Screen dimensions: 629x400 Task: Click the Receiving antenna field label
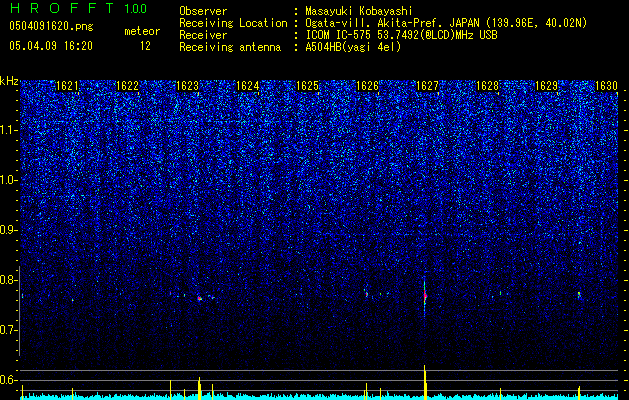(230, 47)
